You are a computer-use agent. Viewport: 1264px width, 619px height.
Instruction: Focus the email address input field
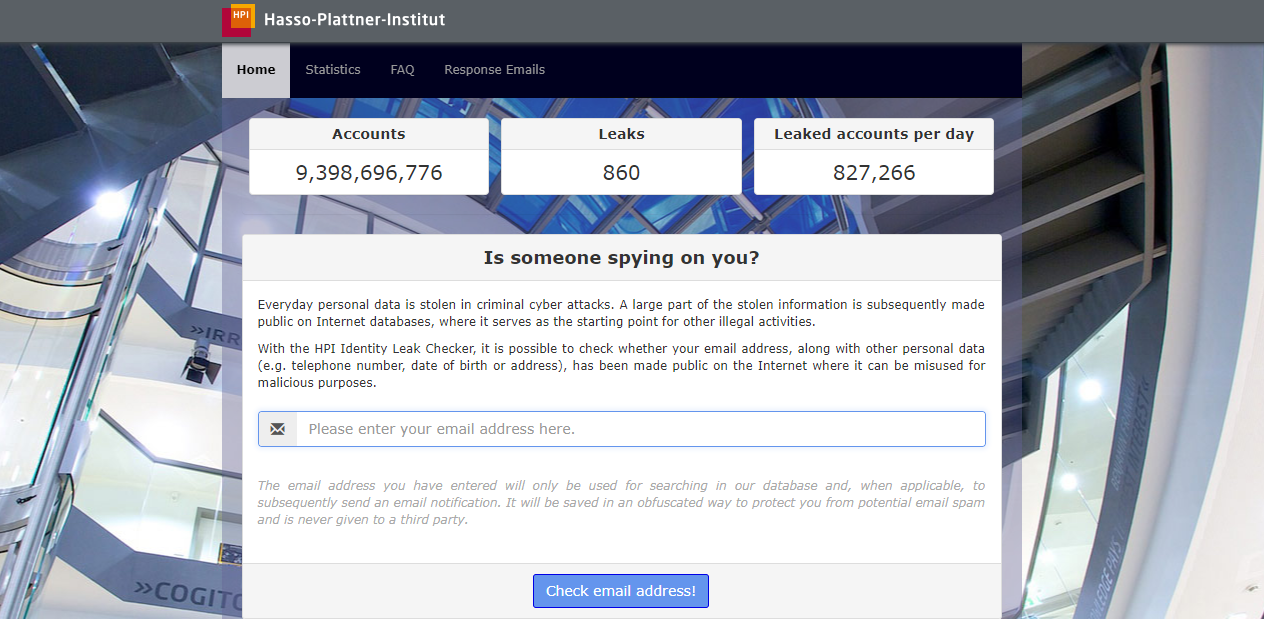click(x=641, y=429)
